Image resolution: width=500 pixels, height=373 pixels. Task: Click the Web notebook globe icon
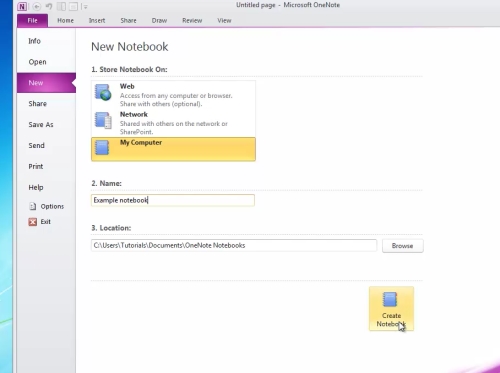tap(103, 92)
